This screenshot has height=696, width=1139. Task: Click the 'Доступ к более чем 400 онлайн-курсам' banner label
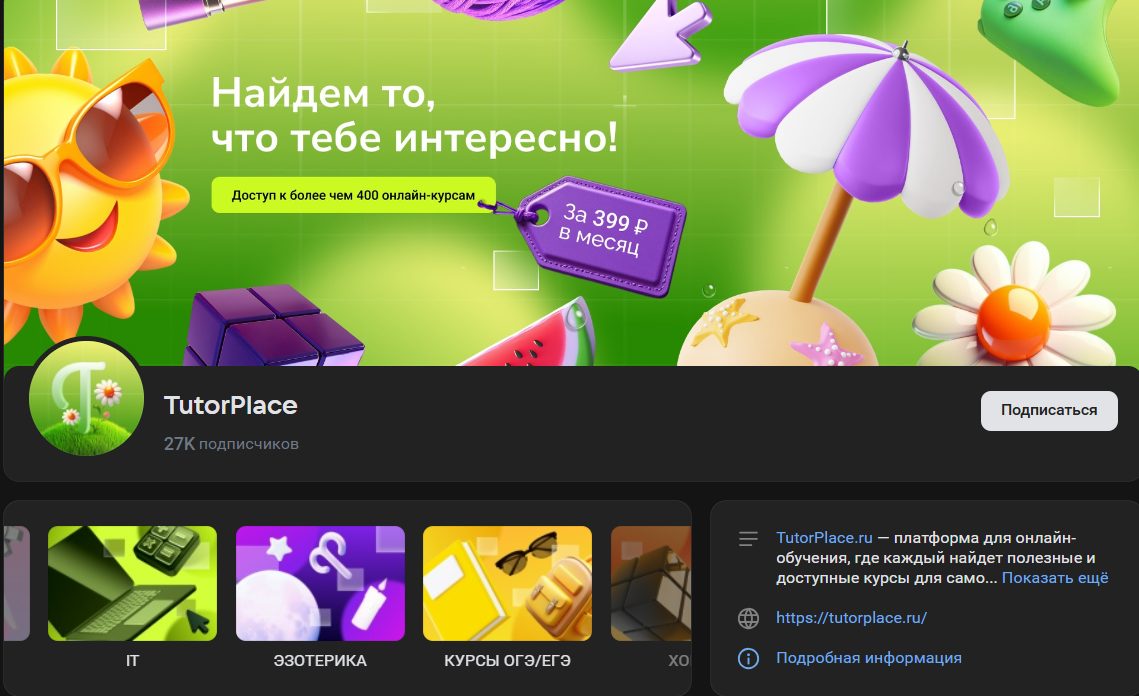353,196
